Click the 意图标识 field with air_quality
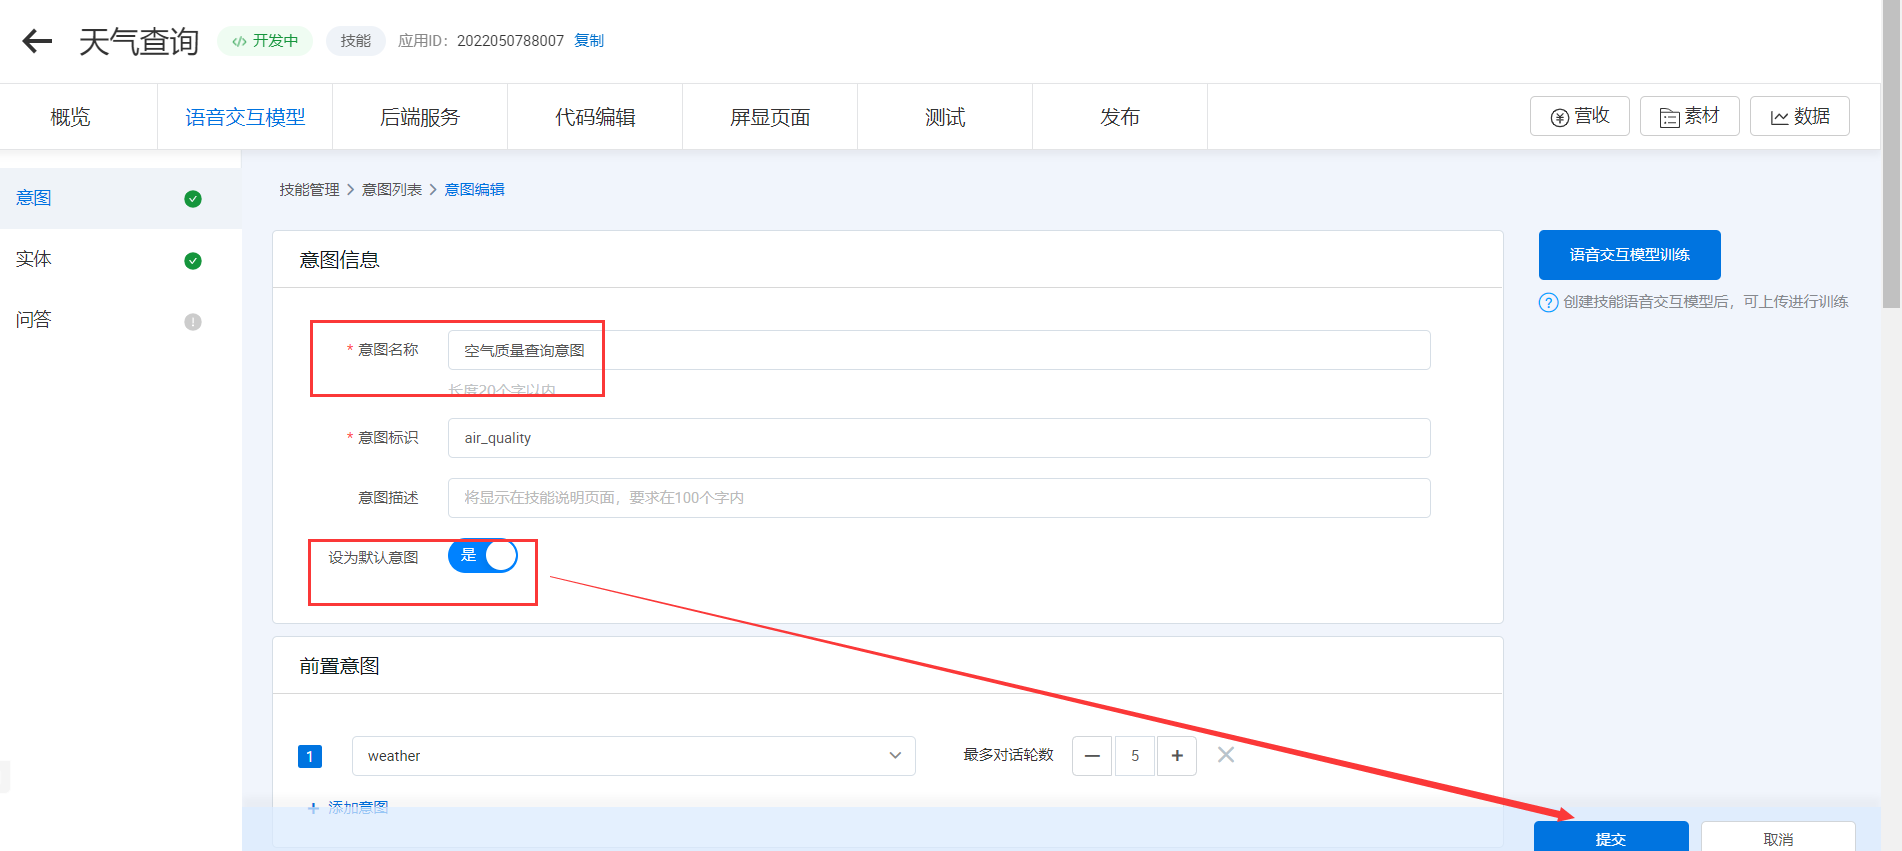This screenshot has height=851, width=1902. [939, 438]
